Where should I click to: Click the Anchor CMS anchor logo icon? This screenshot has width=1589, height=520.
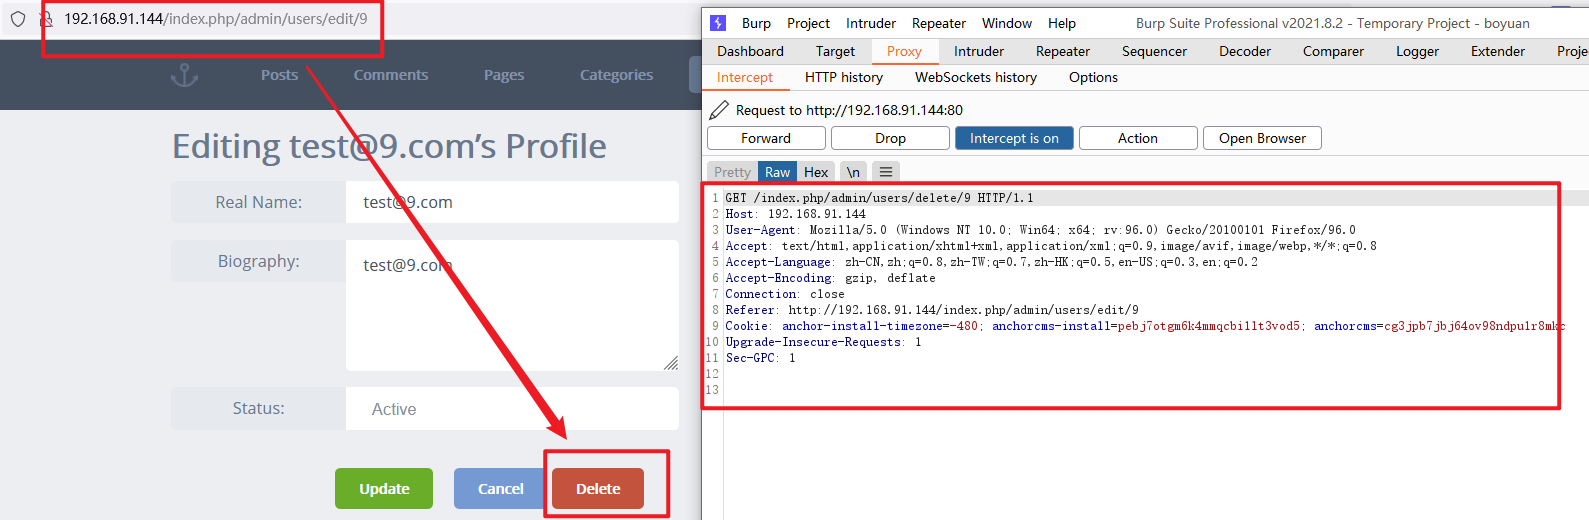pos(185,75)
